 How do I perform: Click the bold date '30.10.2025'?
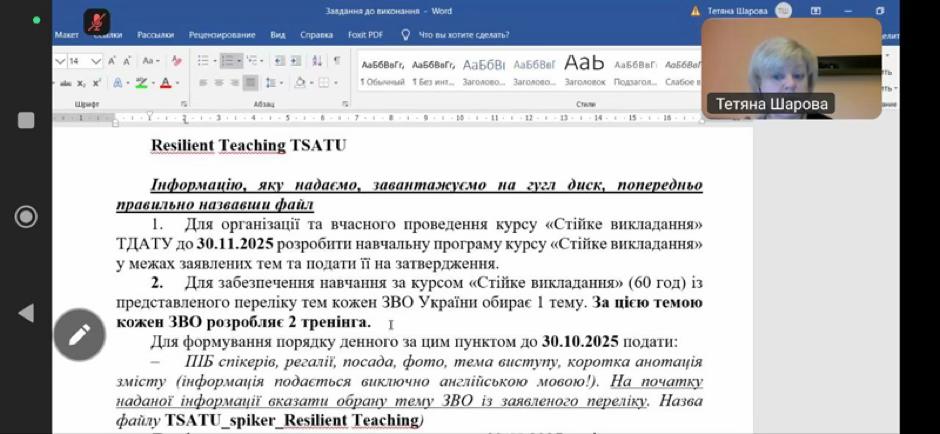click(x=580, y=342)
